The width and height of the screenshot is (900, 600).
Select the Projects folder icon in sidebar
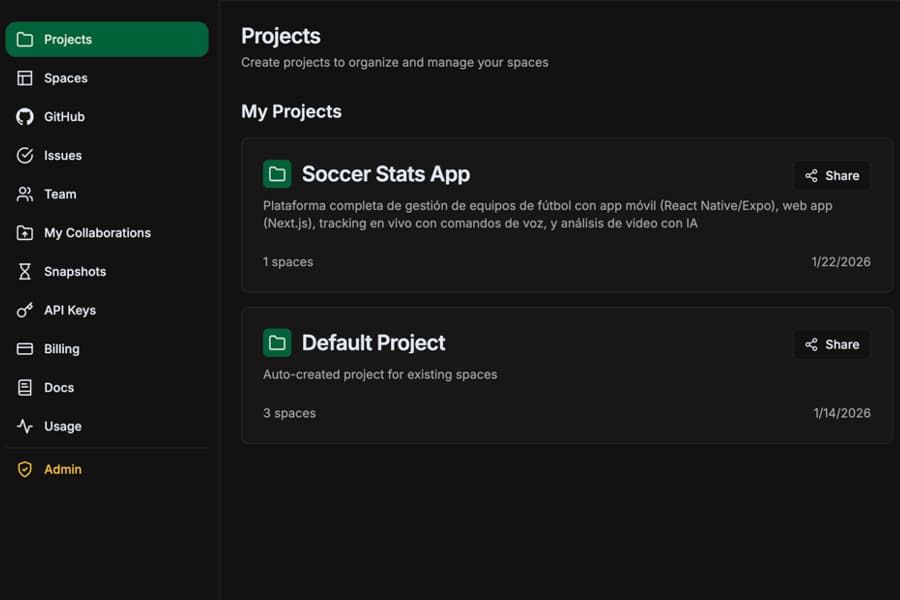tap(25, 39)
